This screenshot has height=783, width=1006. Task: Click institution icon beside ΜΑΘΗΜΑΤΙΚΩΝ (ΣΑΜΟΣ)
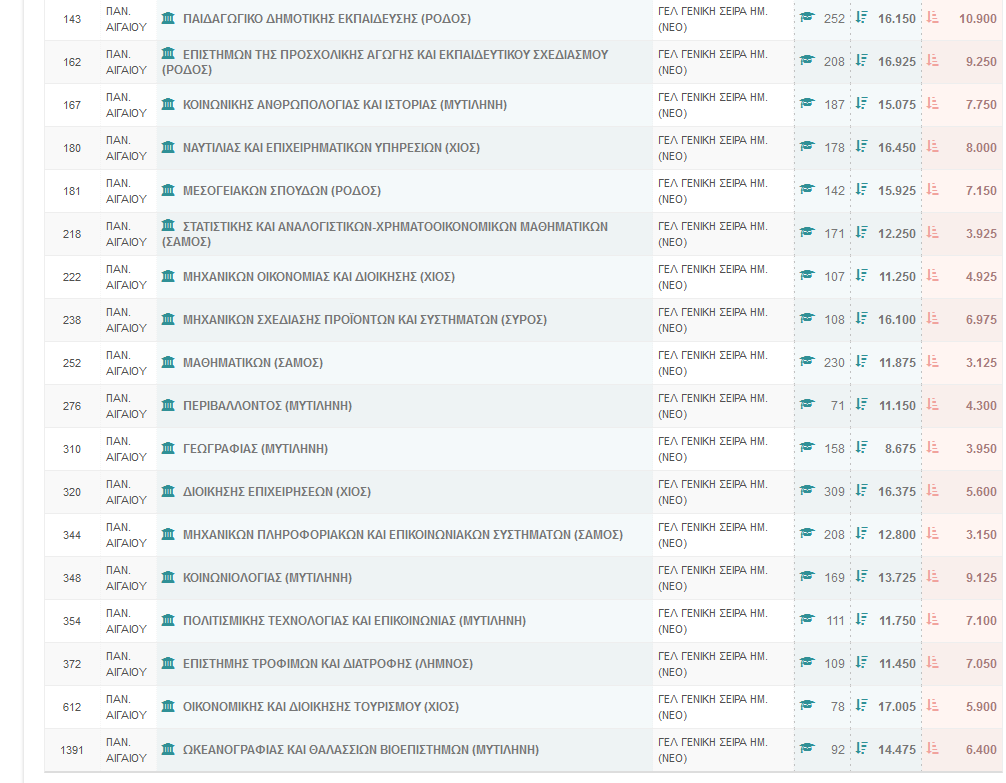pos(168,362)
